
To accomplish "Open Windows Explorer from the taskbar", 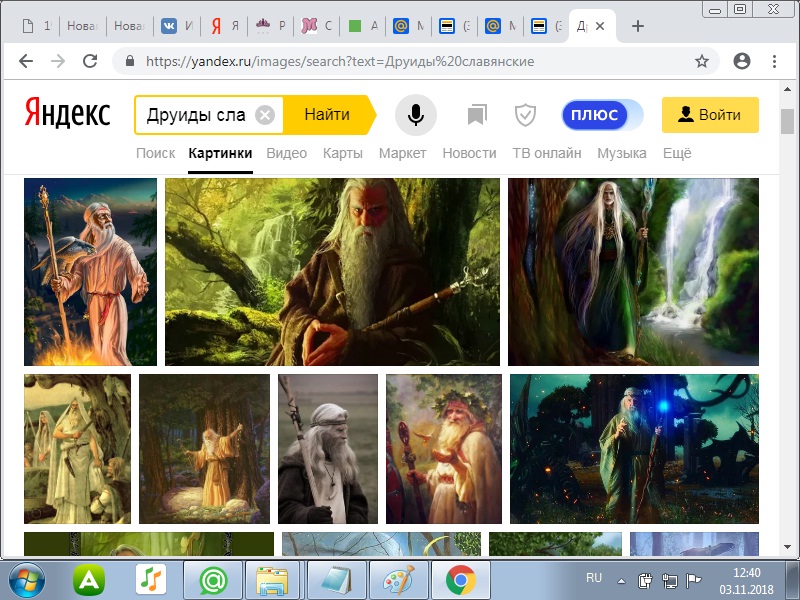I will 274,580.
